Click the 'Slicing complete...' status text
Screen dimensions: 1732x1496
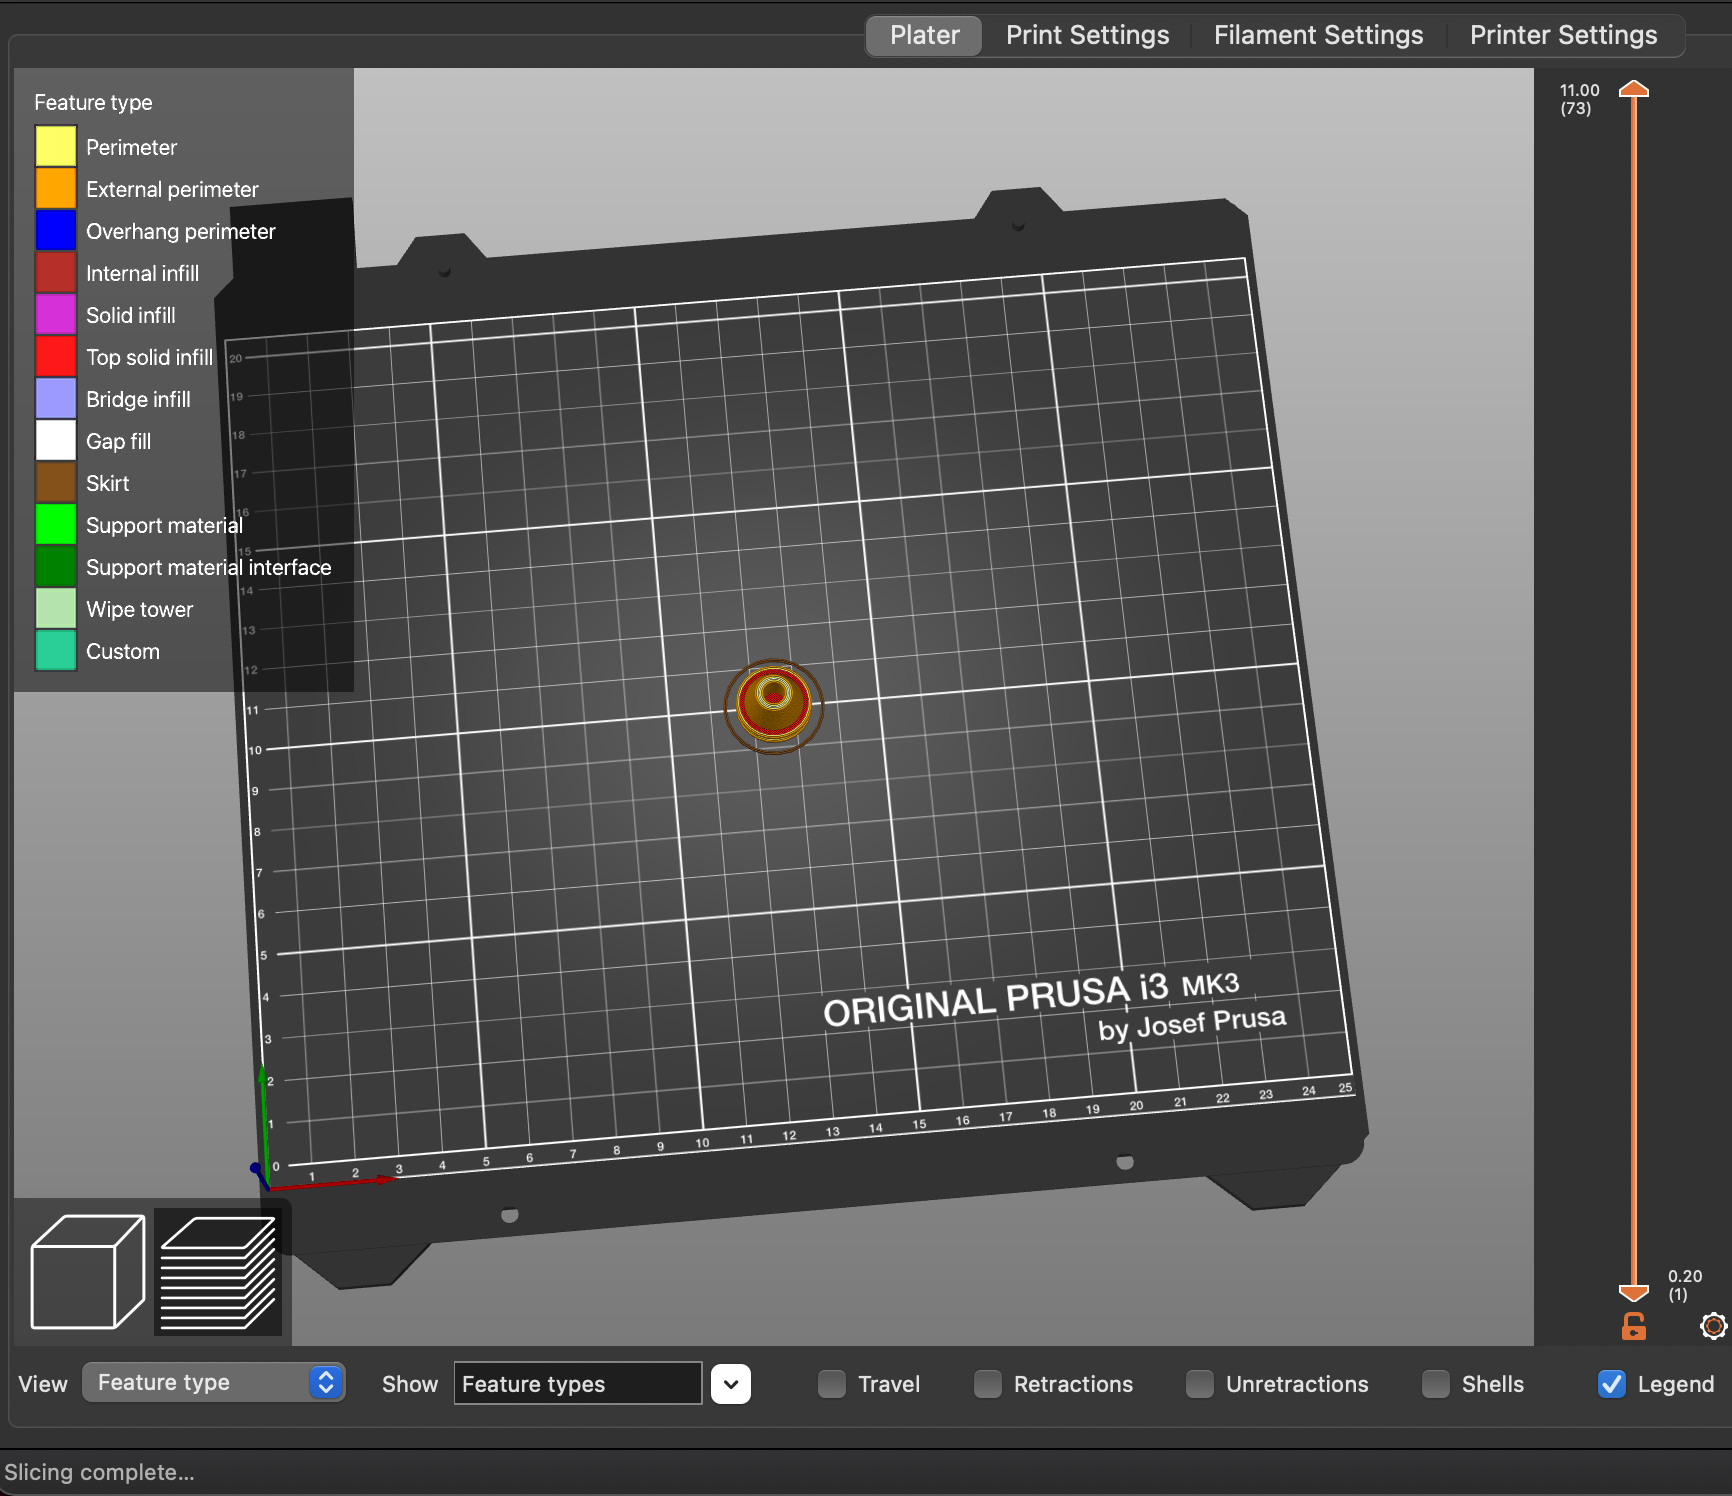(x=99, y=1472)
